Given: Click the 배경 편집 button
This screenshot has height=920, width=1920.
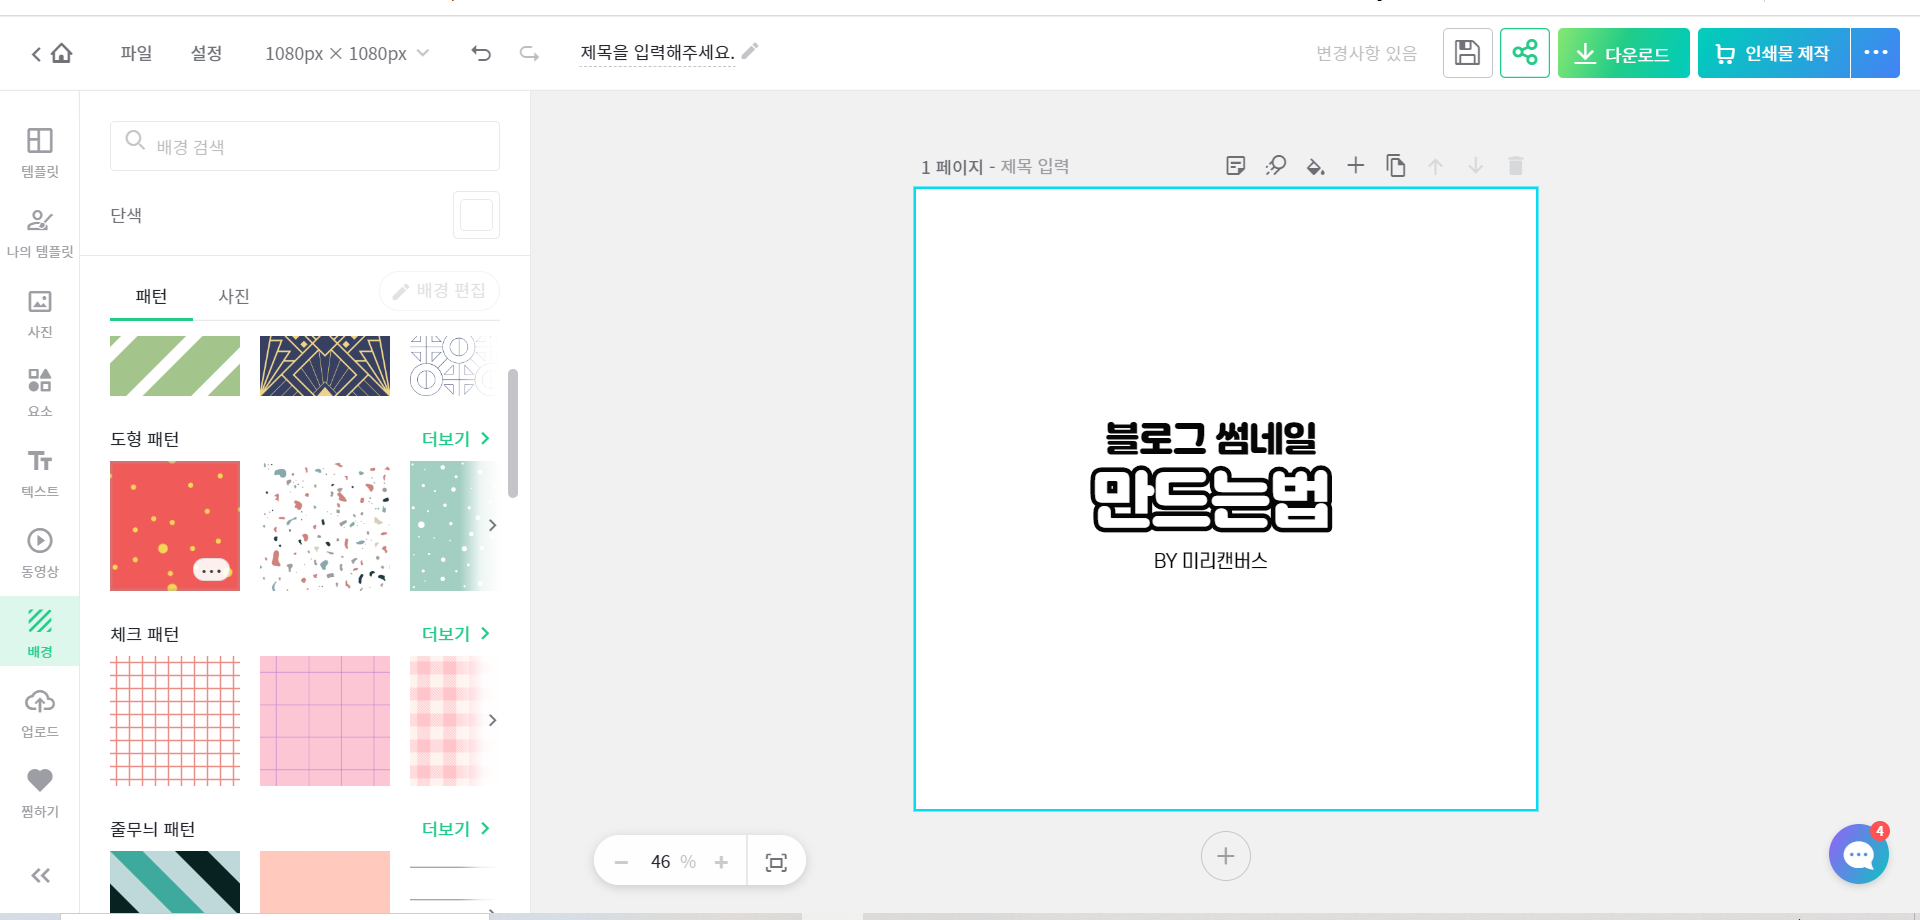Looking at the screenshot, I should pyautogui.click(x=439, y=291).
